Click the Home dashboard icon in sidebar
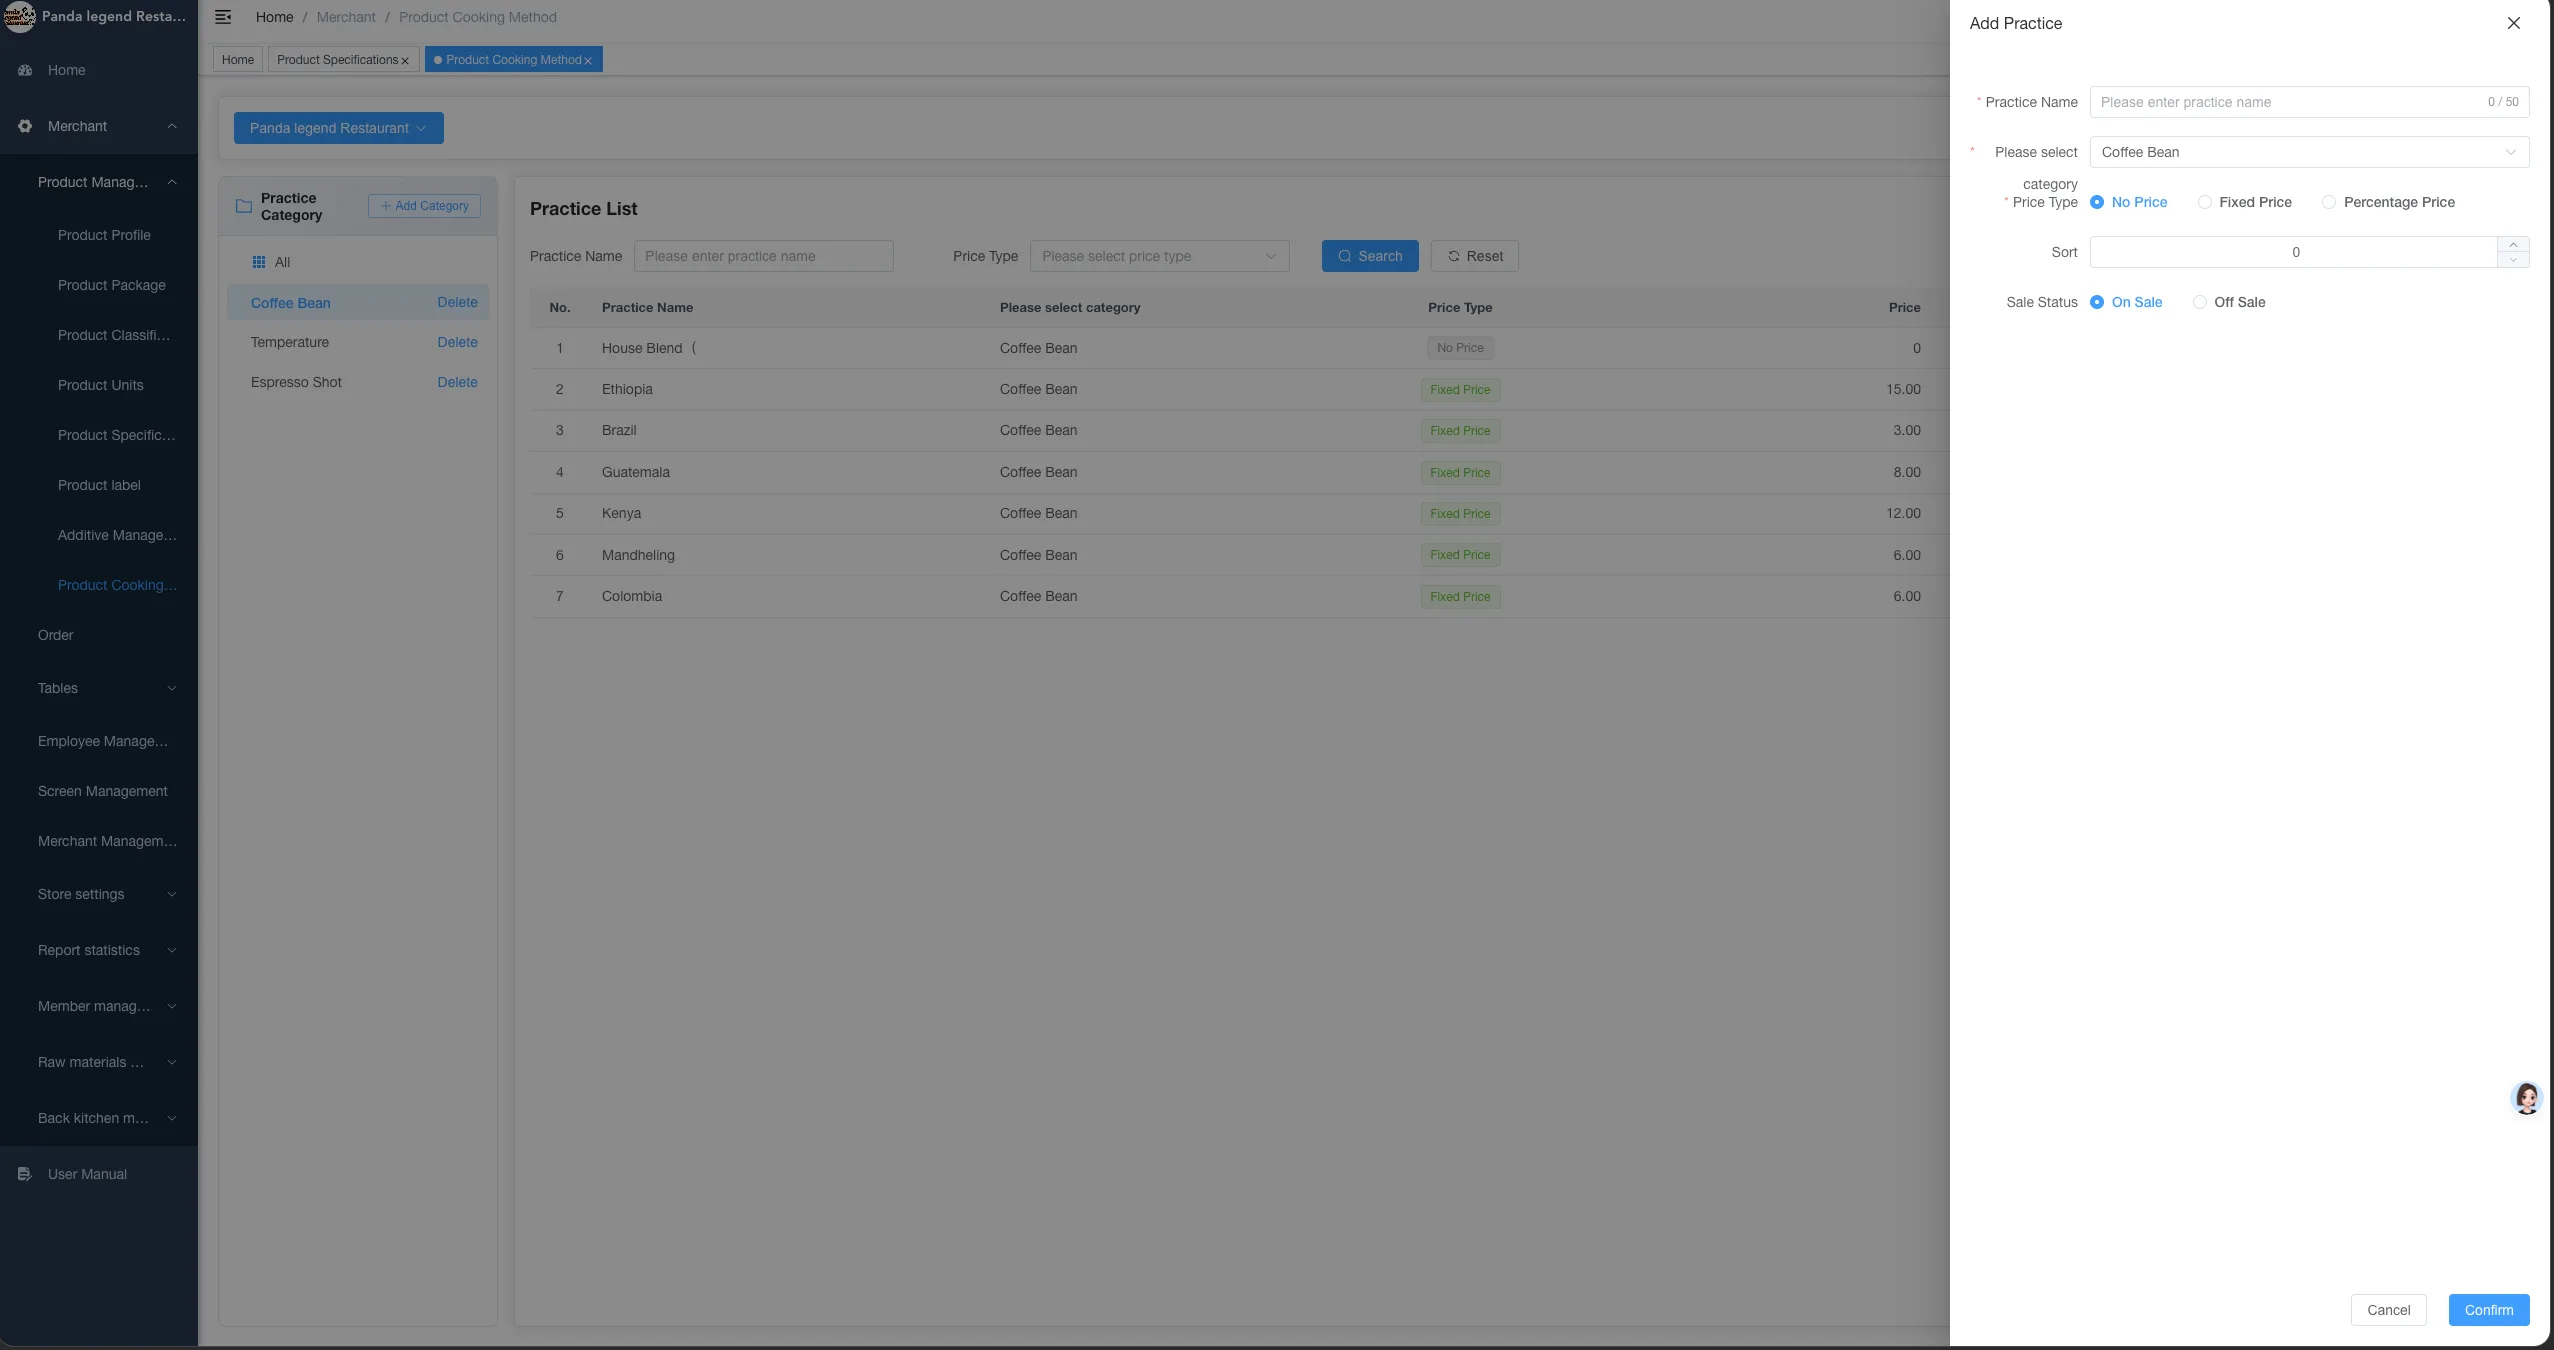2554x1350 pixels. point(25,70)
